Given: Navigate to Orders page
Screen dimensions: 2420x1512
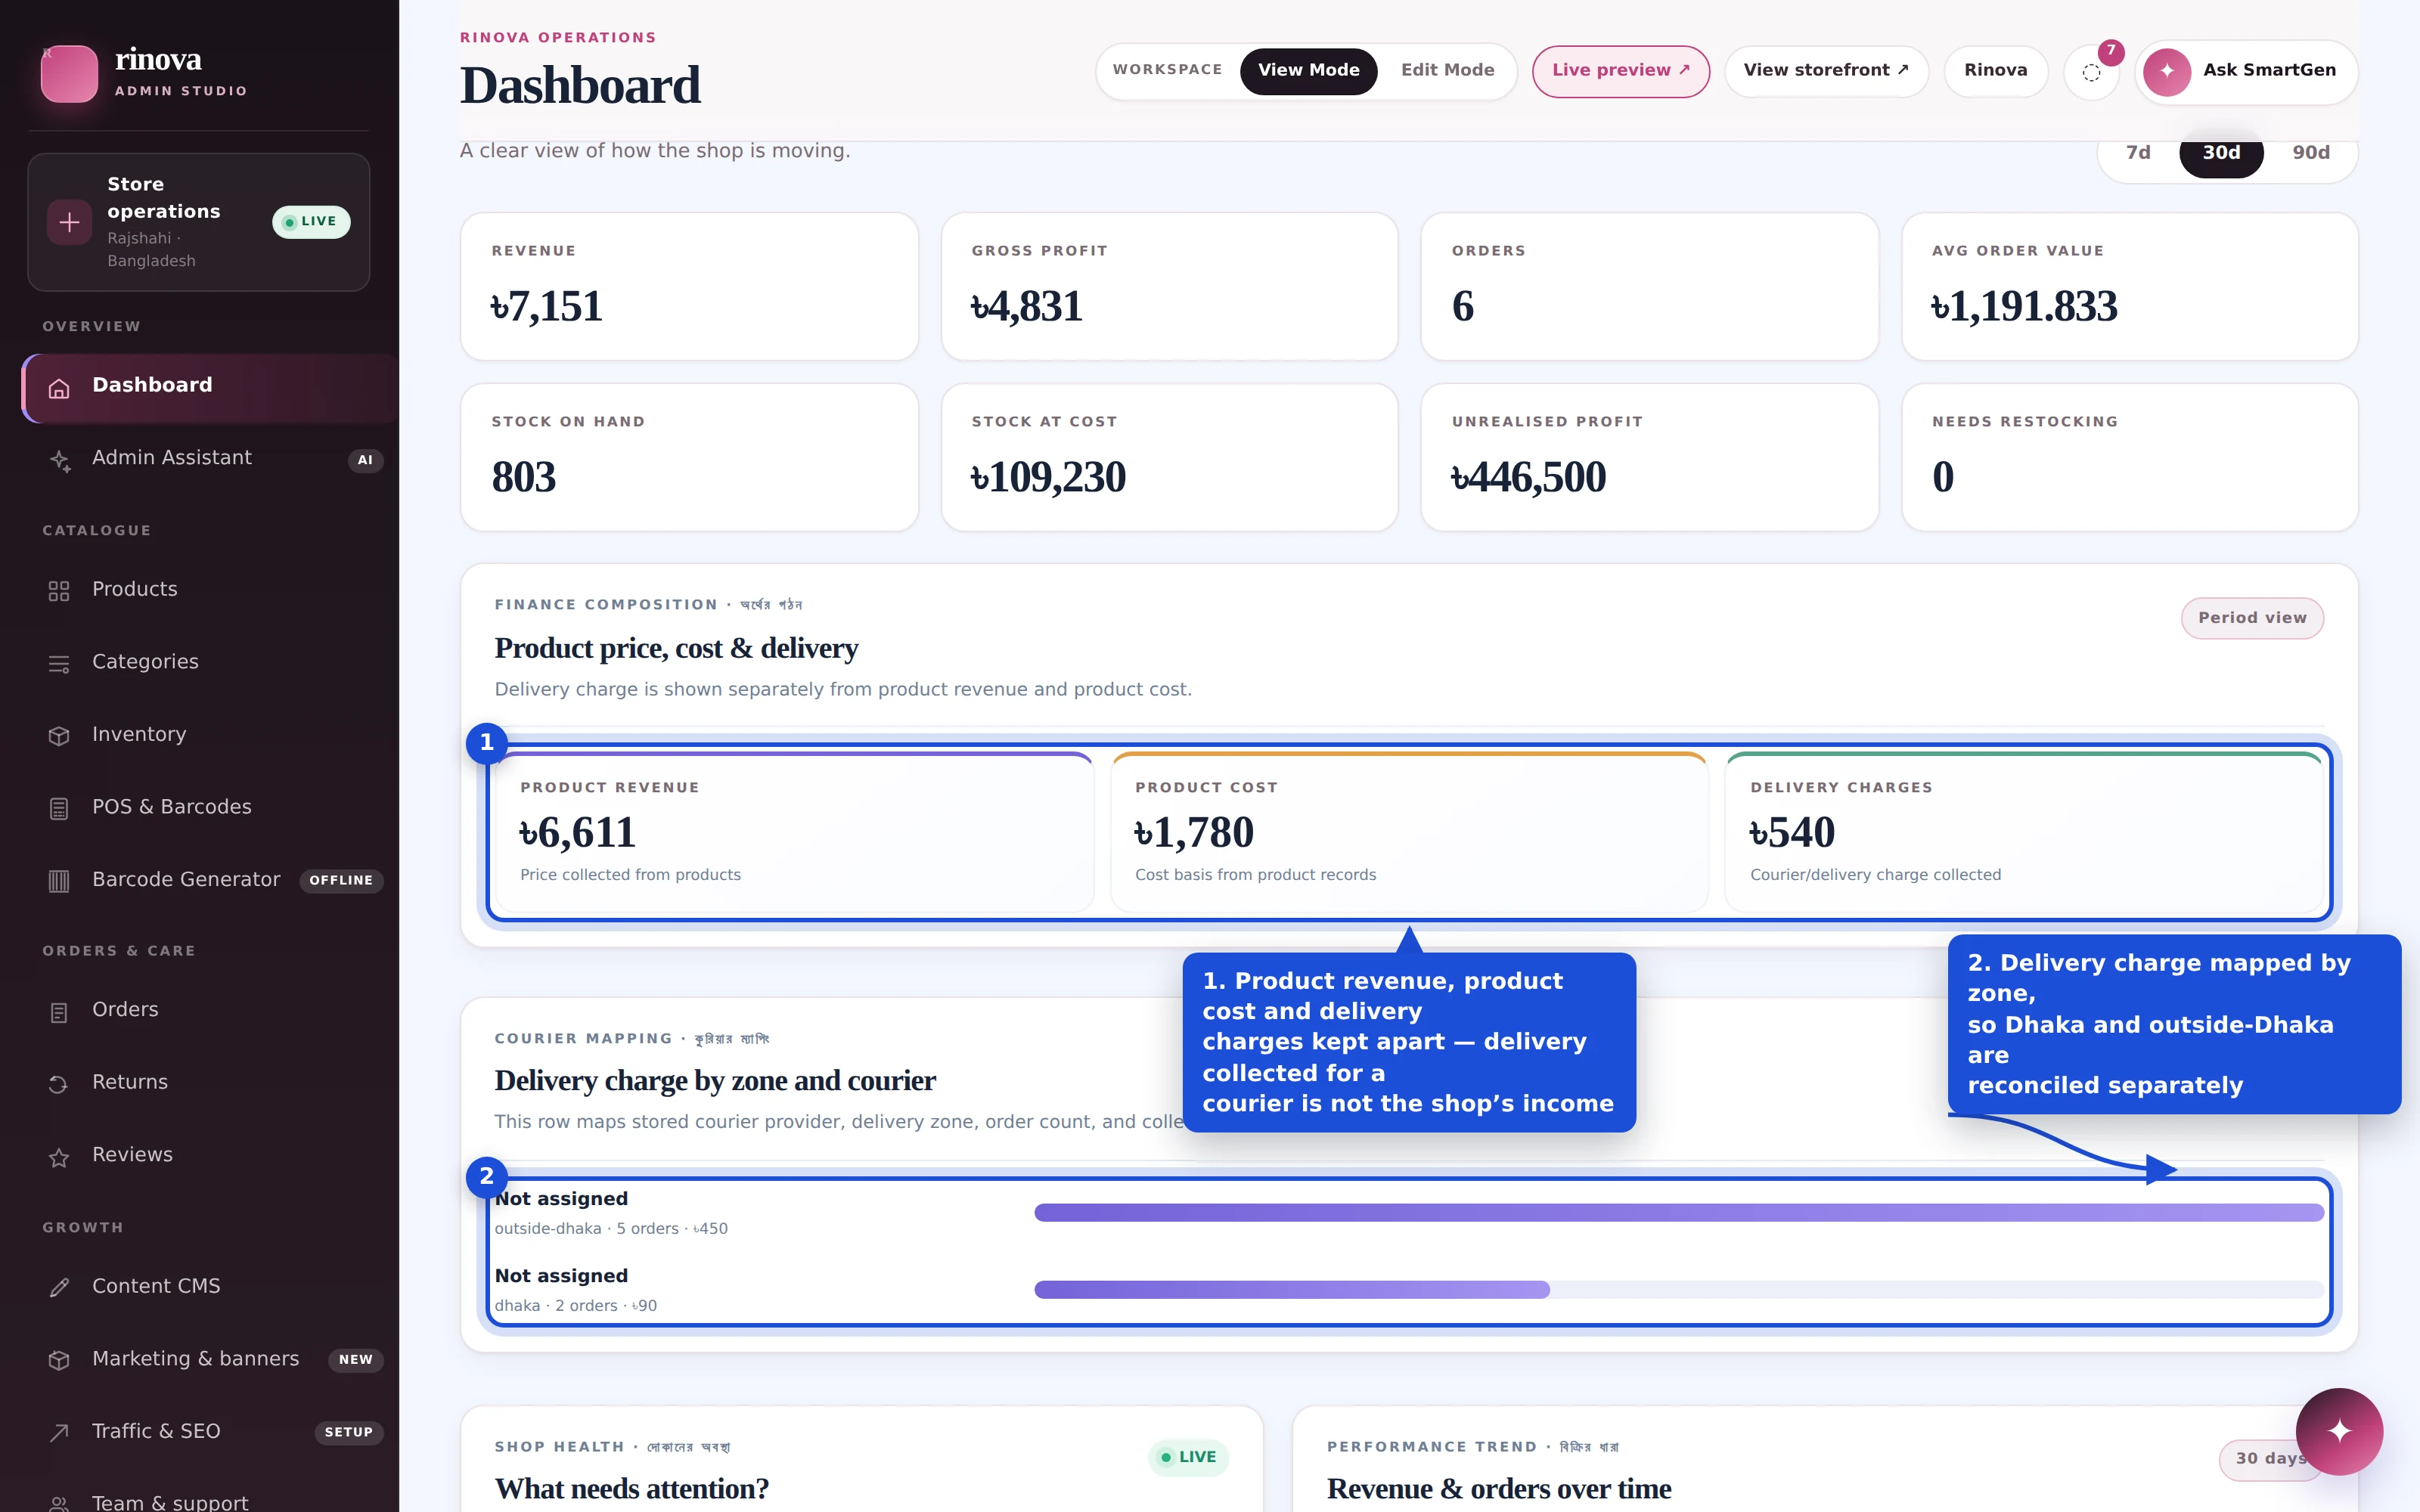Looking at the screenshot, I should pyautogui.click(x=210, y=1012).
